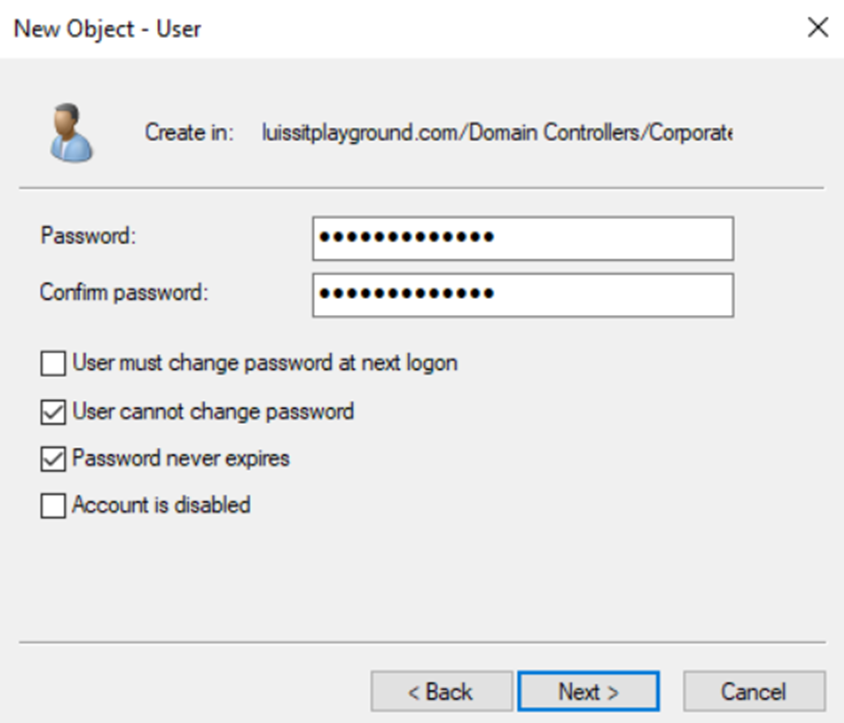The image size is (844, 723).
Task: Uncheck the 'User cannot change password' box
Action: pos(53,412)
